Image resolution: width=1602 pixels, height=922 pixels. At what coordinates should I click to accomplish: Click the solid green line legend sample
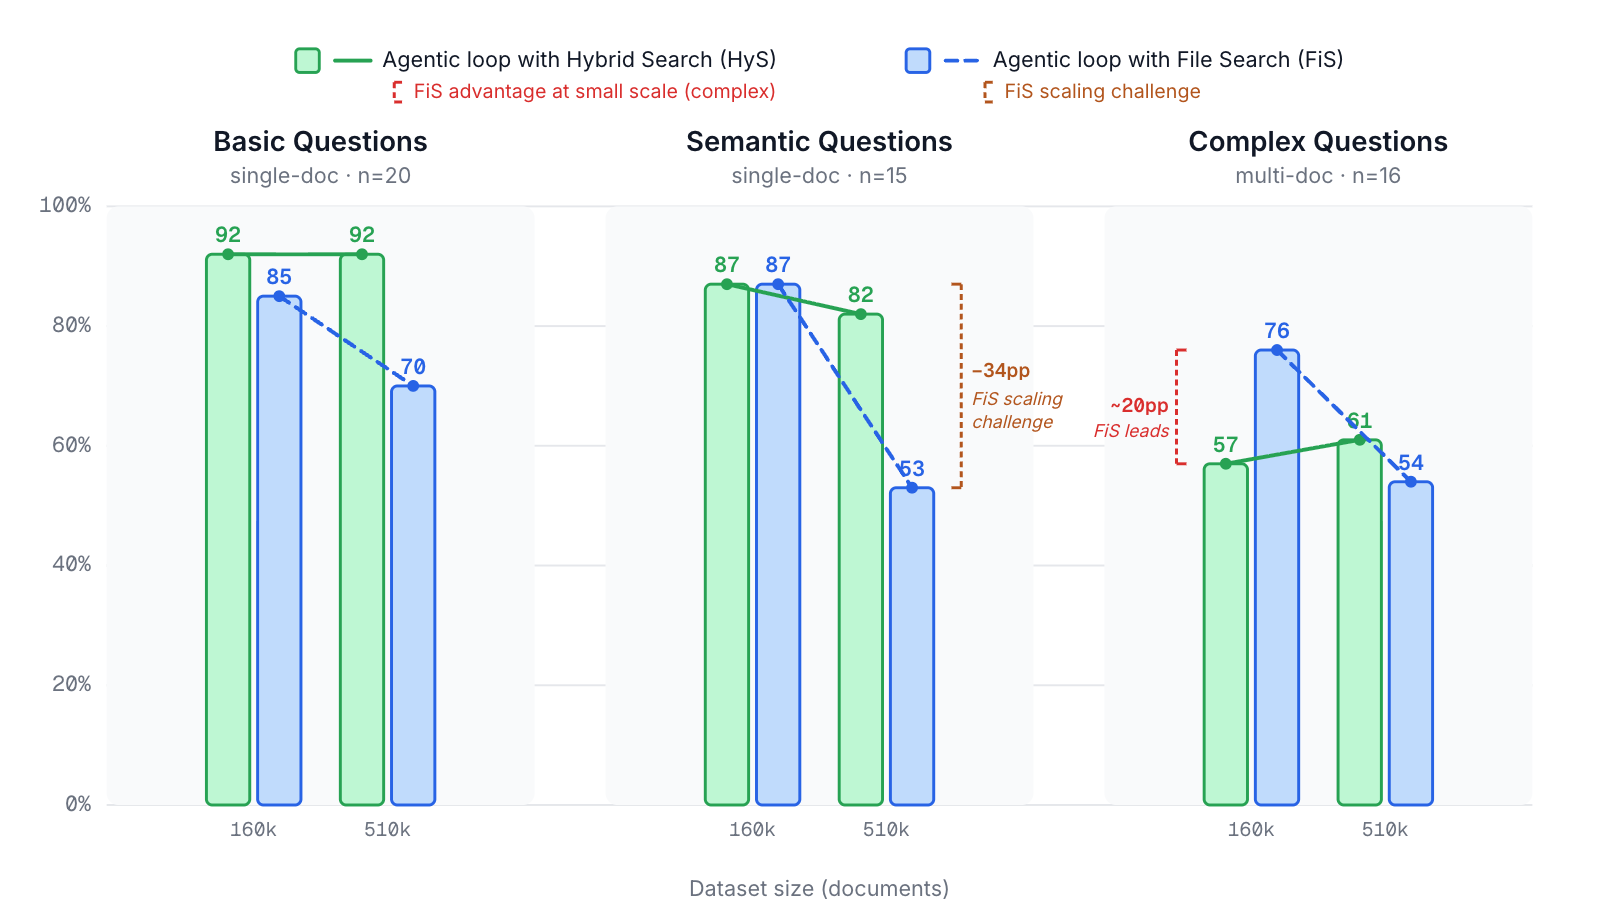tap(352, 61)
